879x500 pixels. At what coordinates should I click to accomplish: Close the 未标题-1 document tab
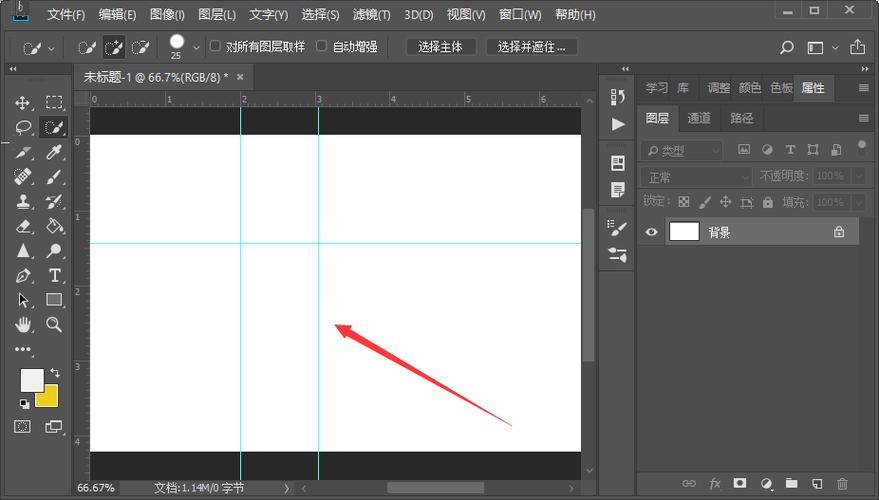[240, 77]
